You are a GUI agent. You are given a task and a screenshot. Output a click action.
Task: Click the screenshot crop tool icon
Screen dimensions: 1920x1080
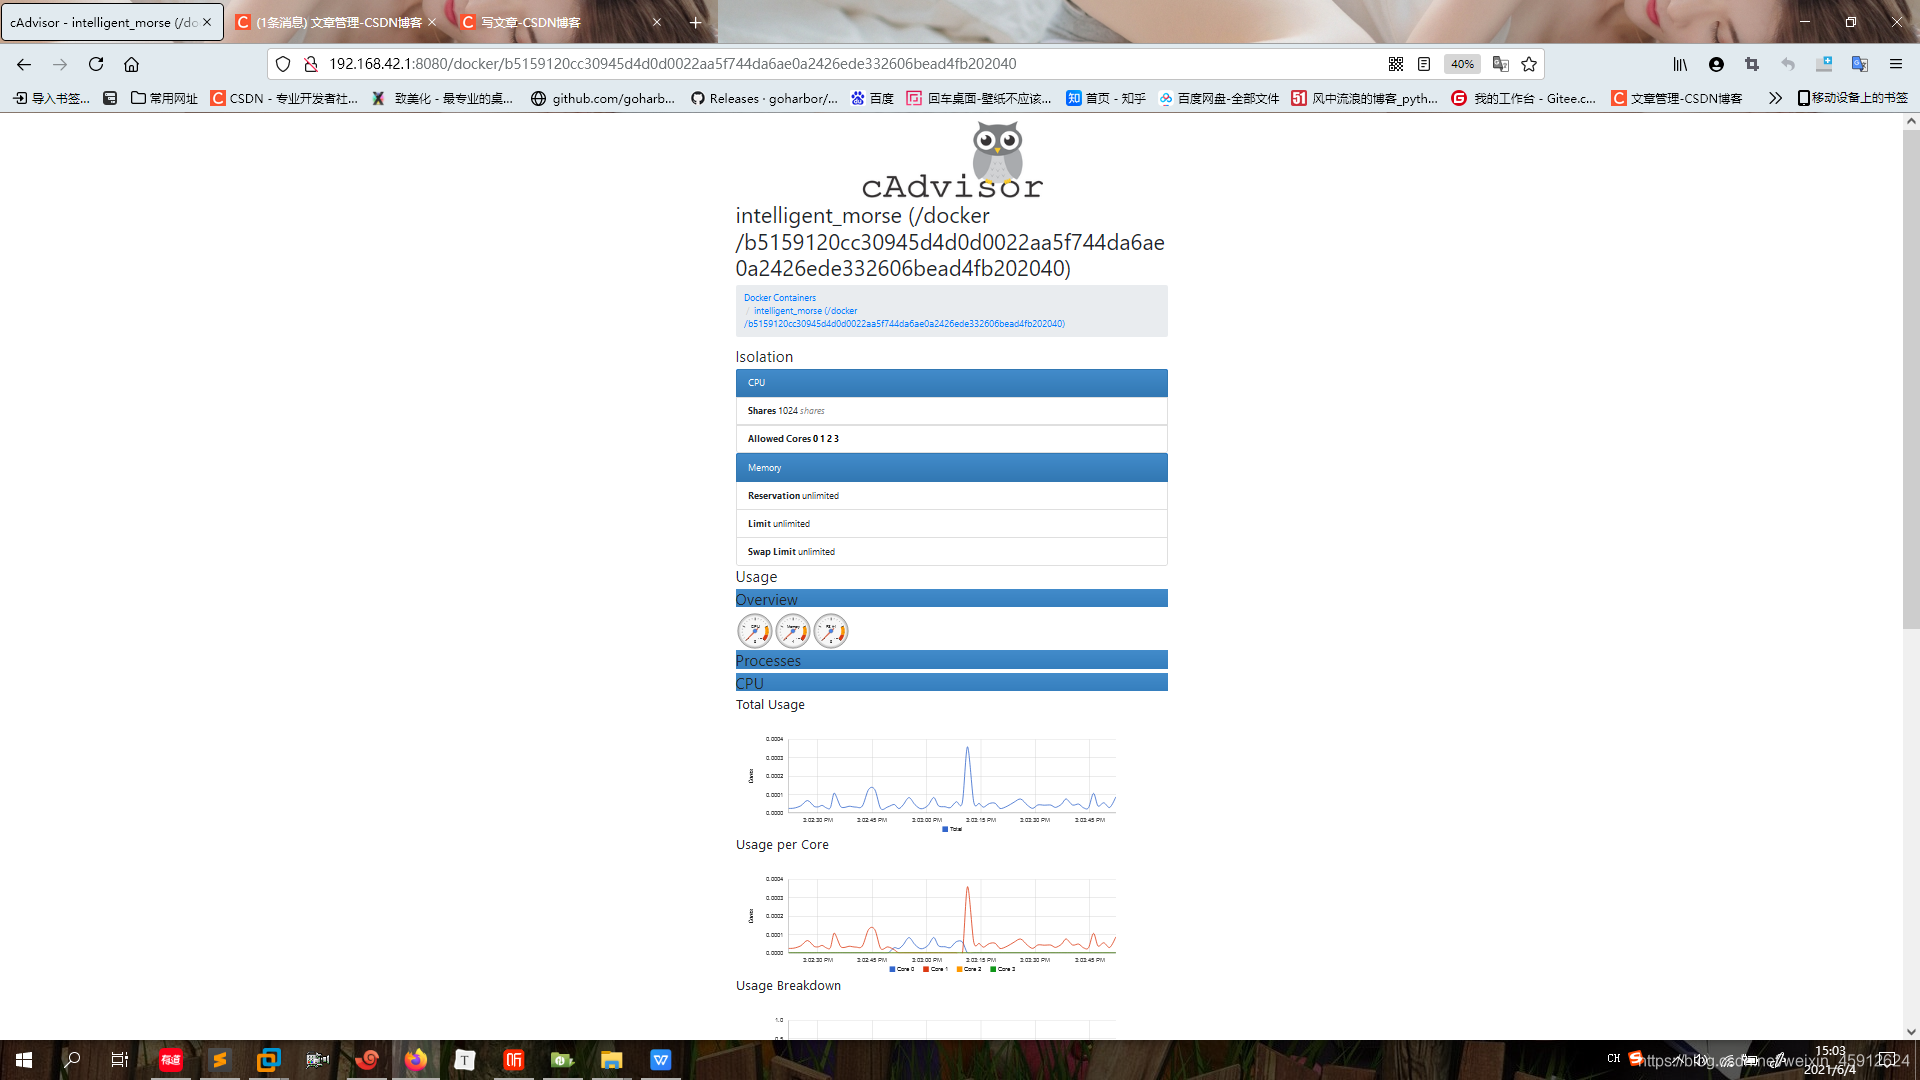point(1752,64)
